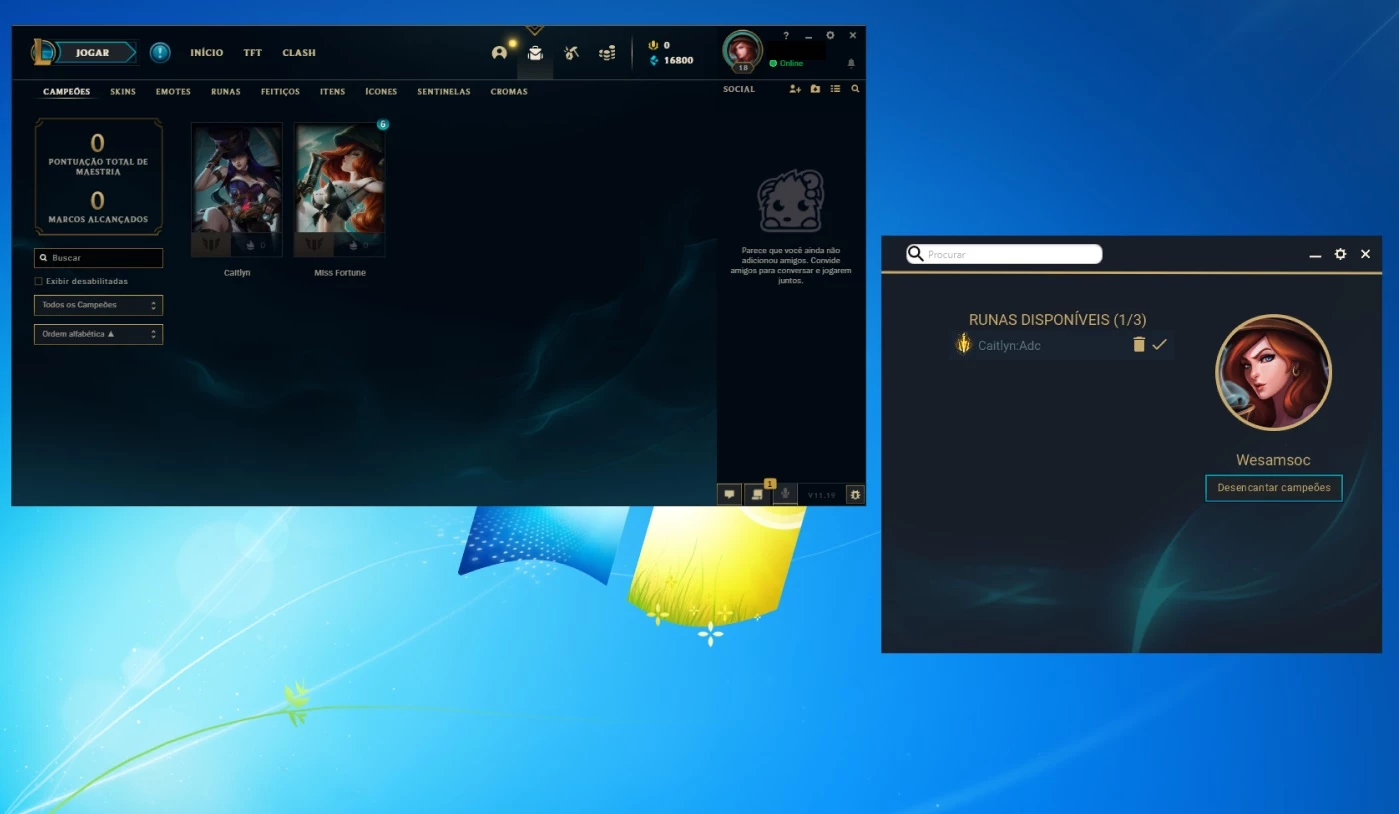
Task: Expand the Ordem alfabética sort dropdown
Action: point(98,334)
